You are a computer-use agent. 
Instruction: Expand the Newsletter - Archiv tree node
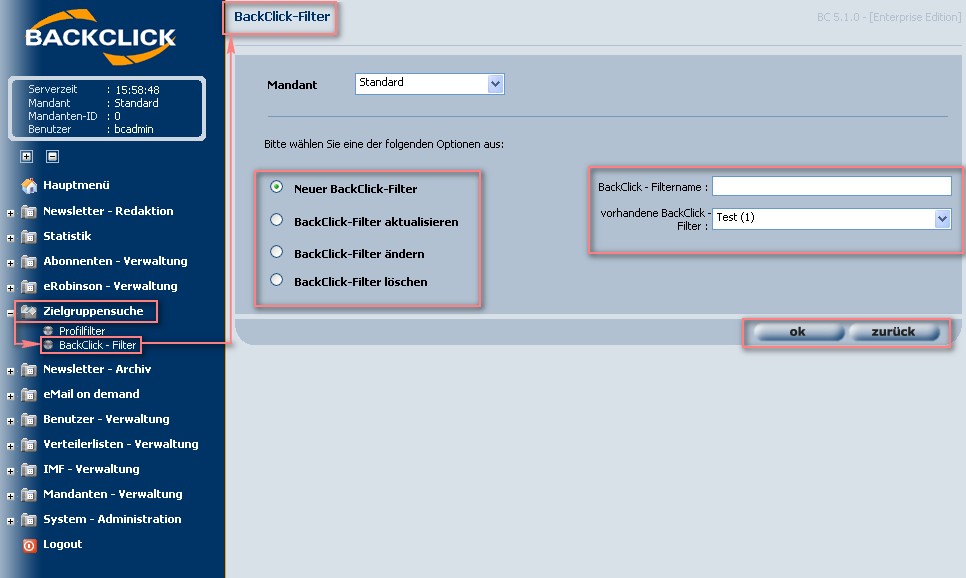(x=10, y=371)
